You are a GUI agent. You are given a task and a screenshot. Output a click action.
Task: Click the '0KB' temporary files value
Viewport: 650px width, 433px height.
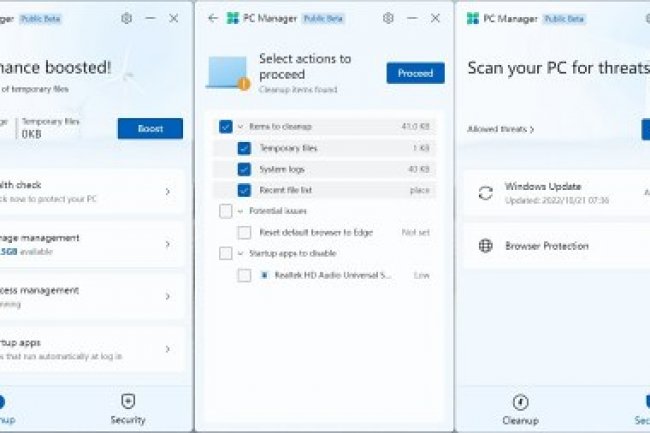pos(32,134)
